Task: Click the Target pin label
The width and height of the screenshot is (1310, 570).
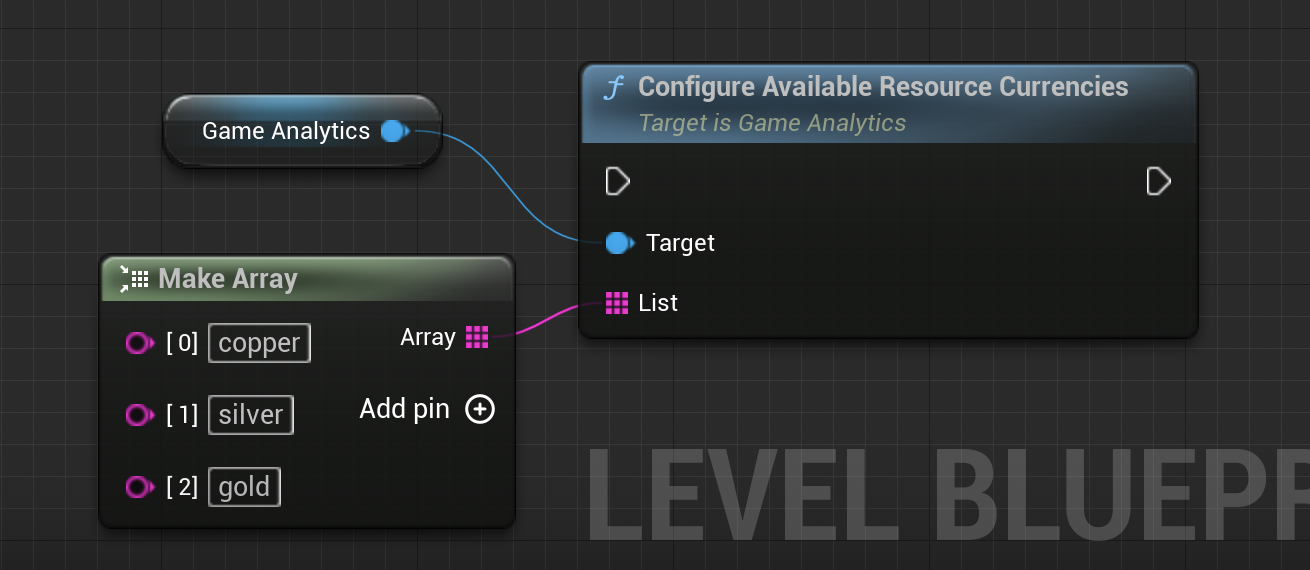Action: 680,243
